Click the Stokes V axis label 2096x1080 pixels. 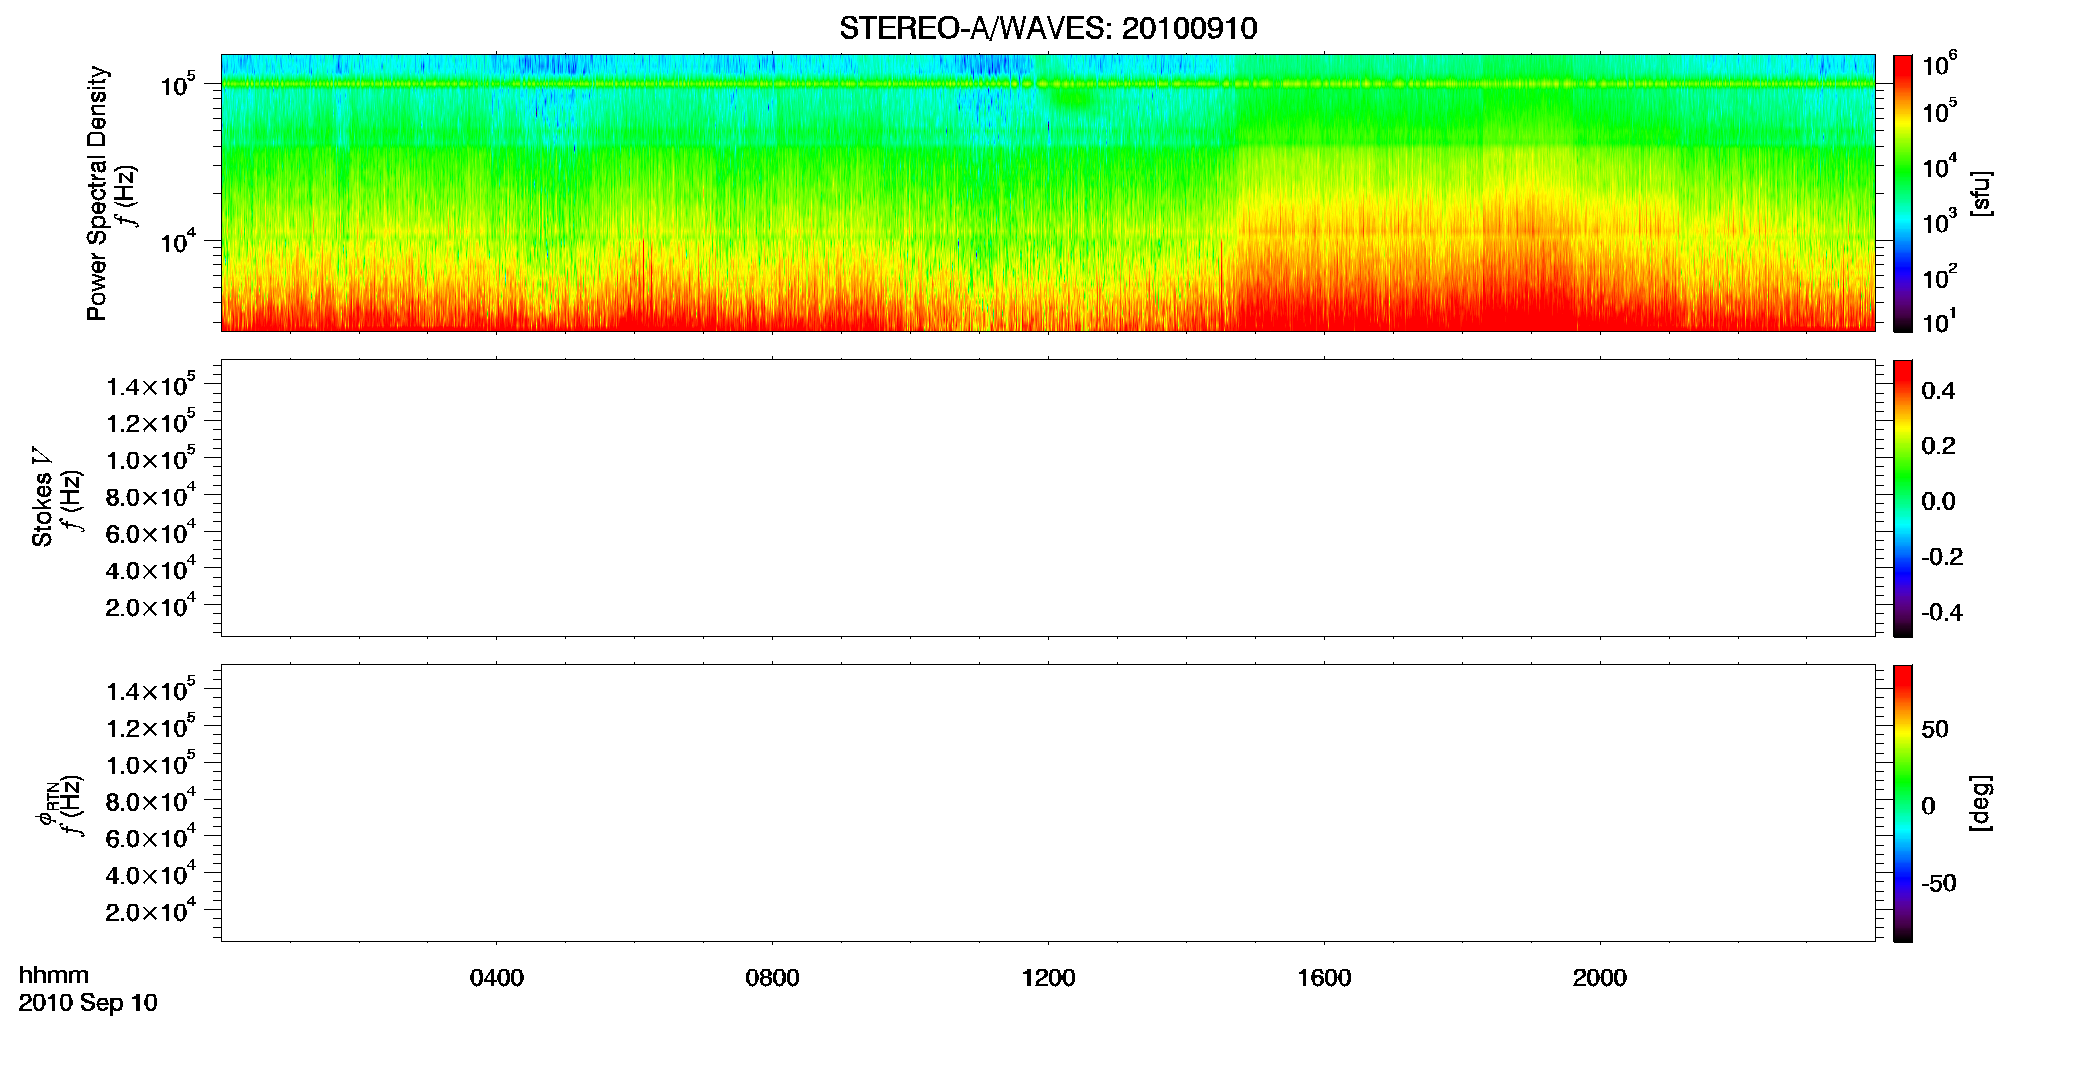[43, 497]
